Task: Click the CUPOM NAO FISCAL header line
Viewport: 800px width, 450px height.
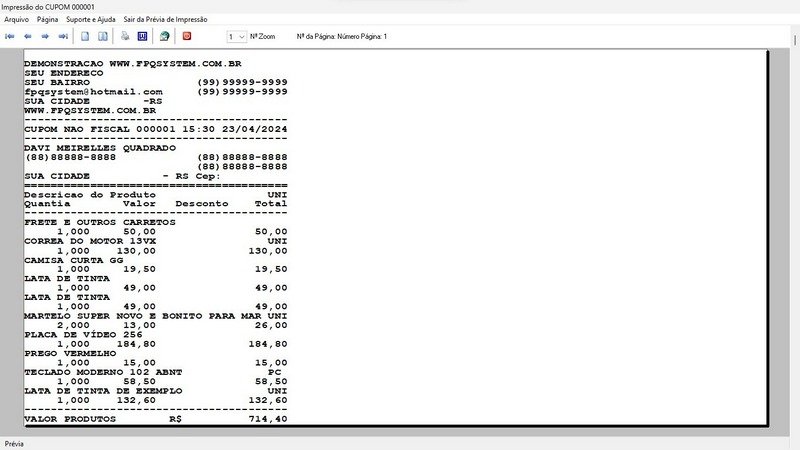Action: pos(155,129)
